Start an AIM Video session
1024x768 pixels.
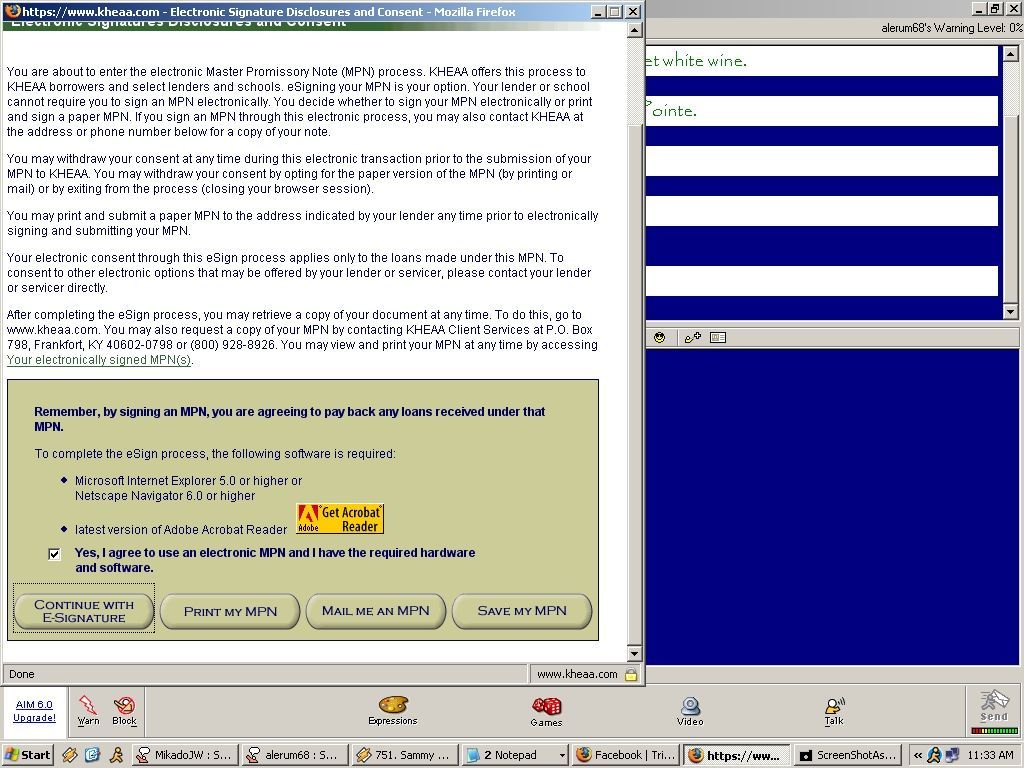click(690, 710)
